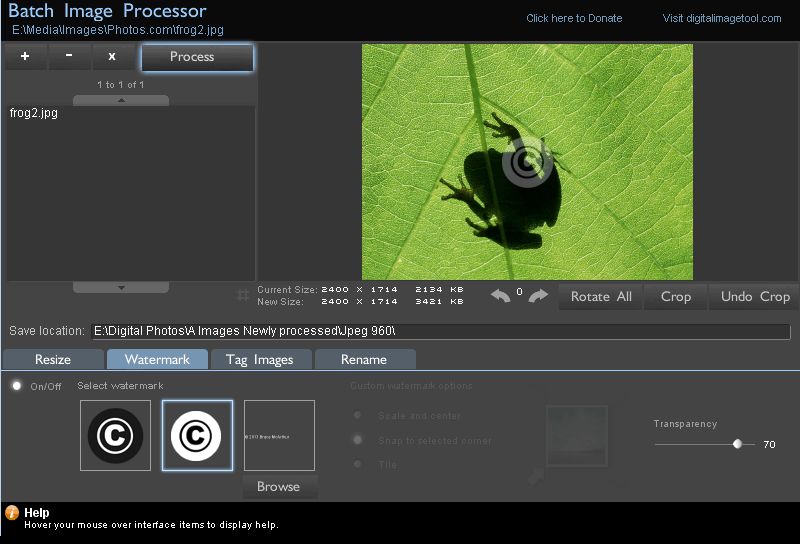
Task: Switch to the Resize tab
Action: point(53,359)
